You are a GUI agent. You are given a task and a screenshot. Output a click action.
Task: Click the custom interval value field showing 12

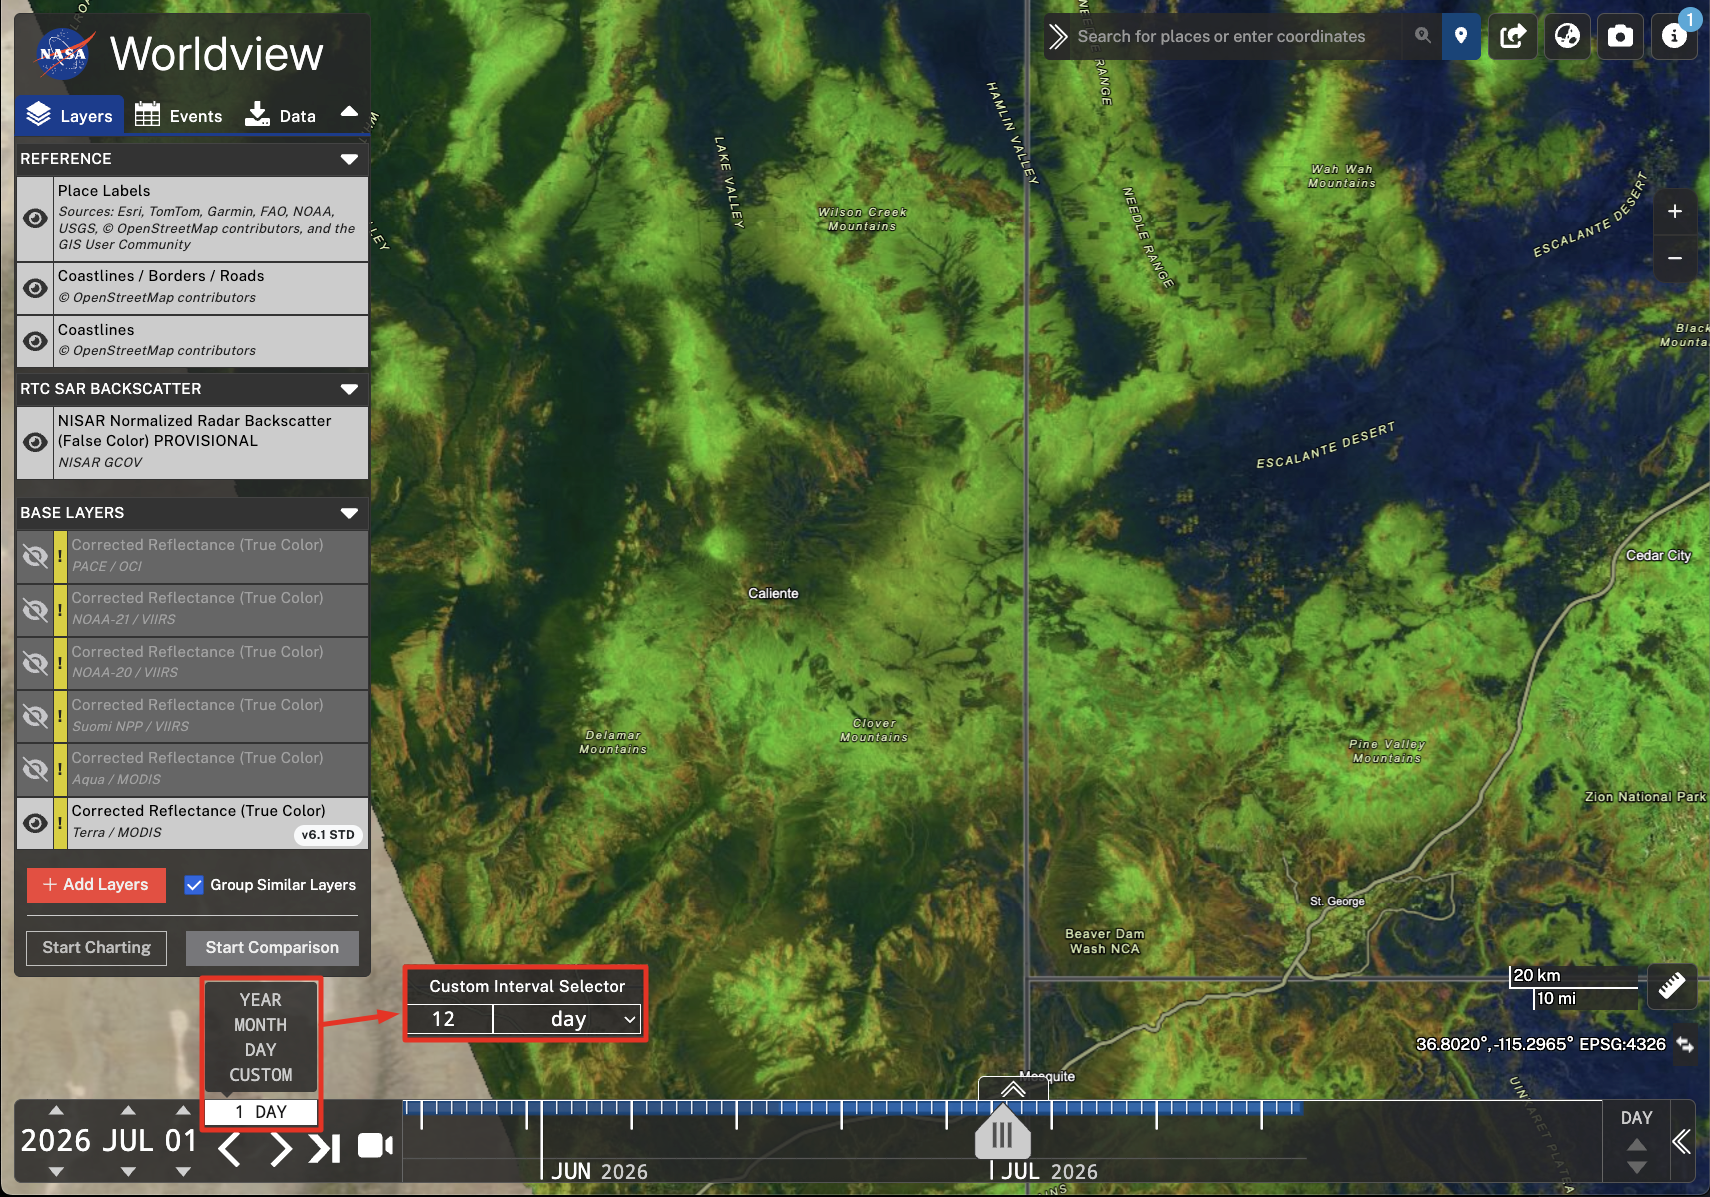pyautogui.click(x=450, y=1019)
